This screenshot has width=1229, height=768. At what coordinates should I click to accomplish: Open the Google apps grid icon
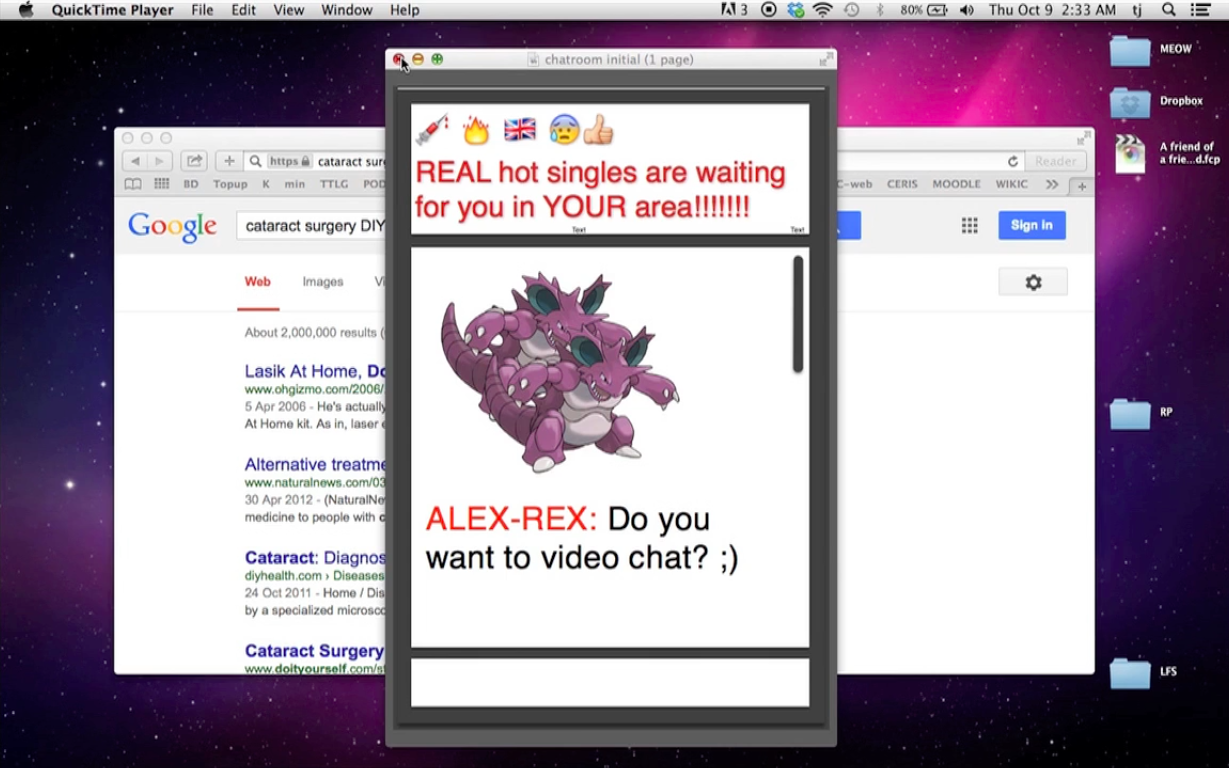(969, 226)
